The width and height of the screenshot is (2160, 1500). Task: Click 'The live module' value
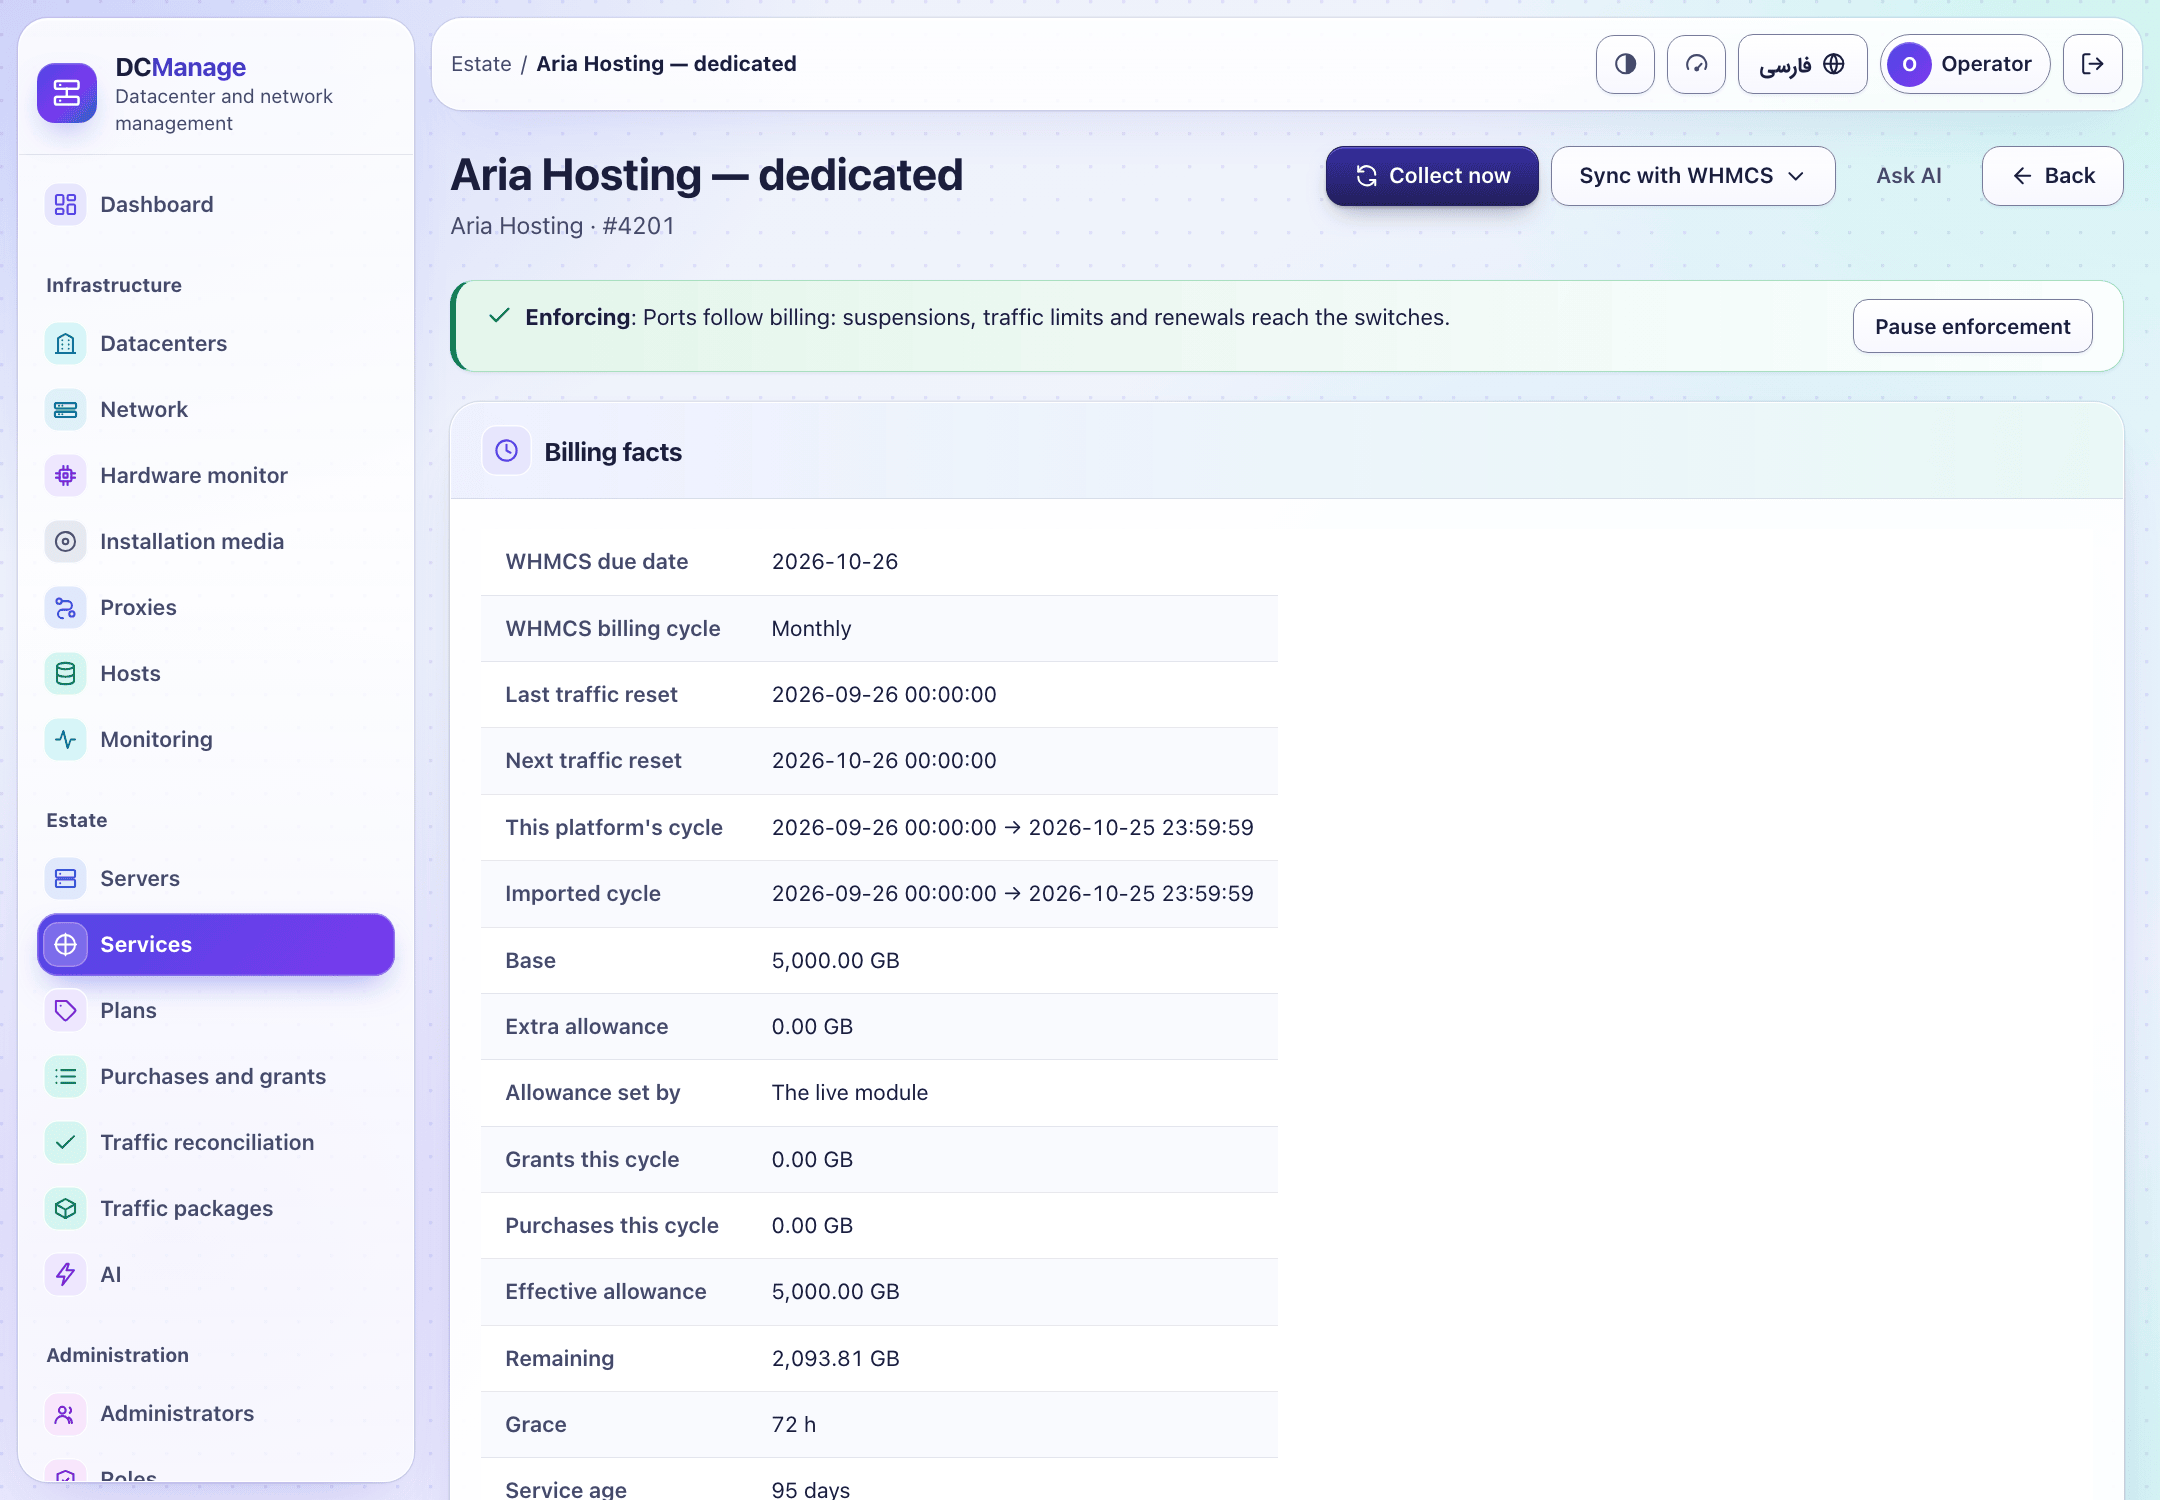click(x=850, y=1092)
